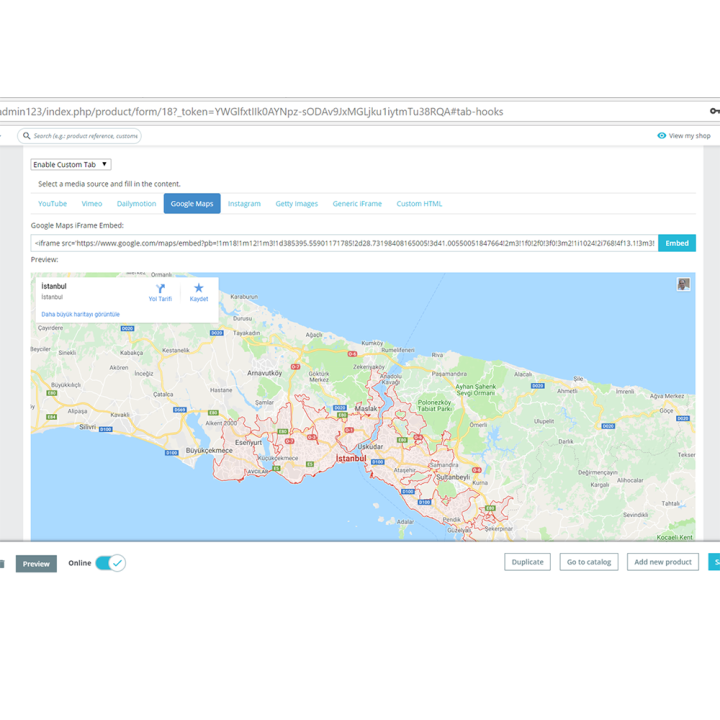Screen dimensions: 720x720
Task: Open the Getty Images tab
Action: [297, 203]
